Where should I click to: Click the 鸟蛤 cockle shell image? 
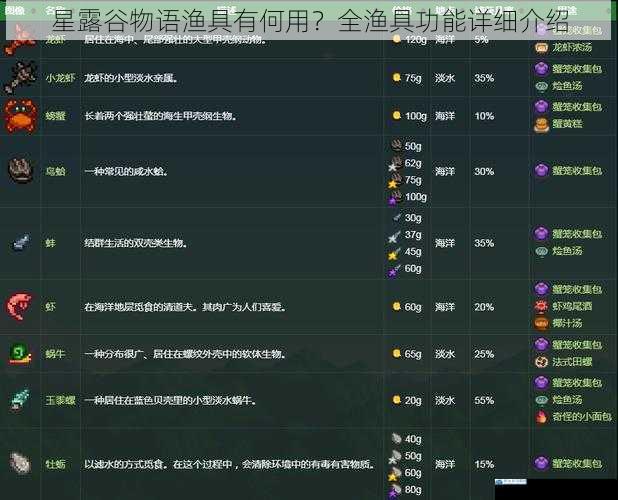pos(20,171)
